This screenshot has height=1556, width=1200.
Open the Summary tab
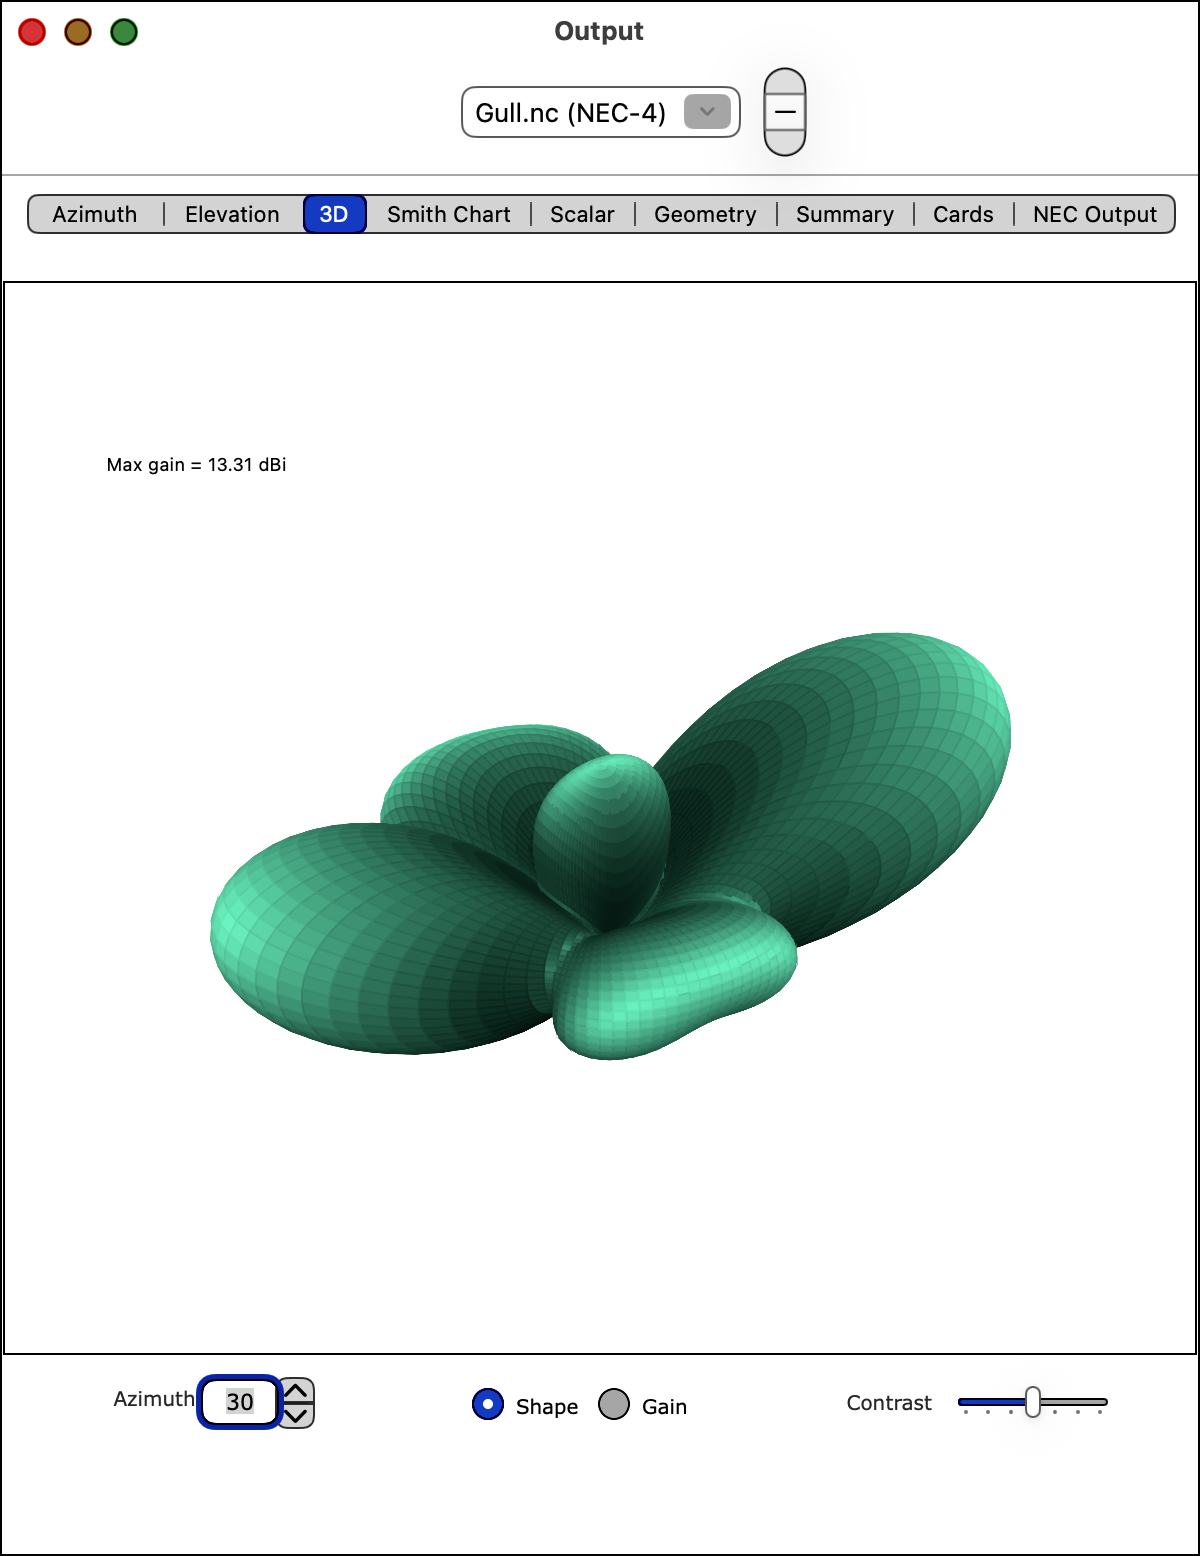845,214
